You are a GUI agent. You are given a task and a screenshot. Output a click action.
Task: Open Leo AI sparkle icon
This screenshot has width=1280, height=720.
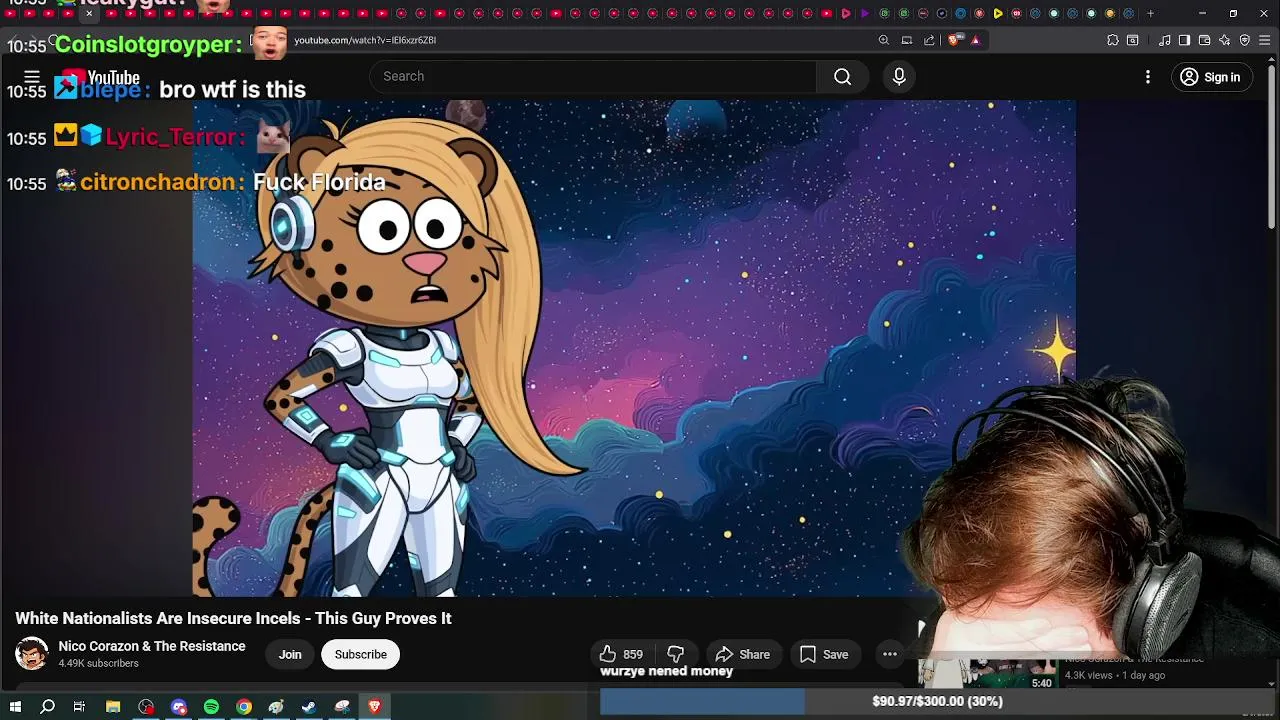1225,40
